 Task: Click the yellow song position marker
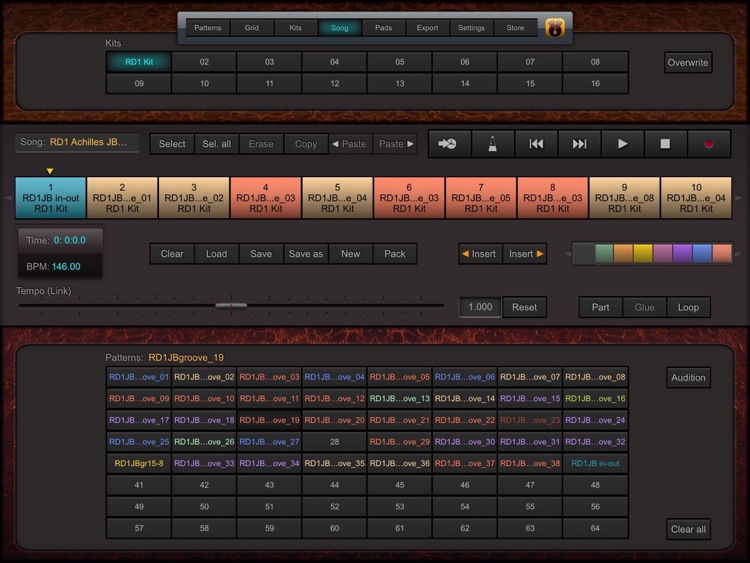[x=50, y=171]
